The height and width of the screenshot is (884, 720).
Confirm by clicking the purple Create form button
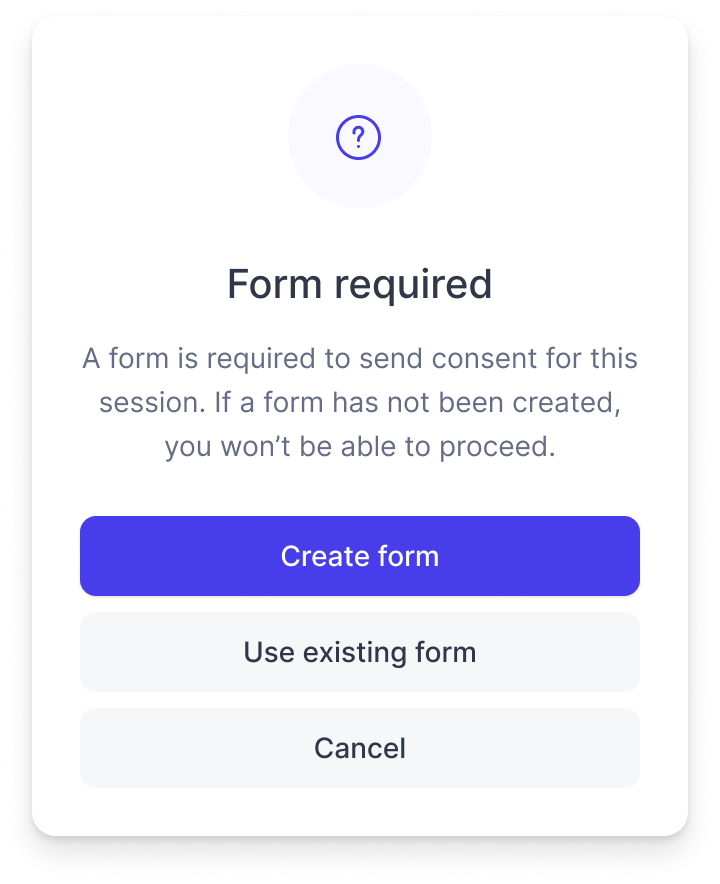pos(360,556)
